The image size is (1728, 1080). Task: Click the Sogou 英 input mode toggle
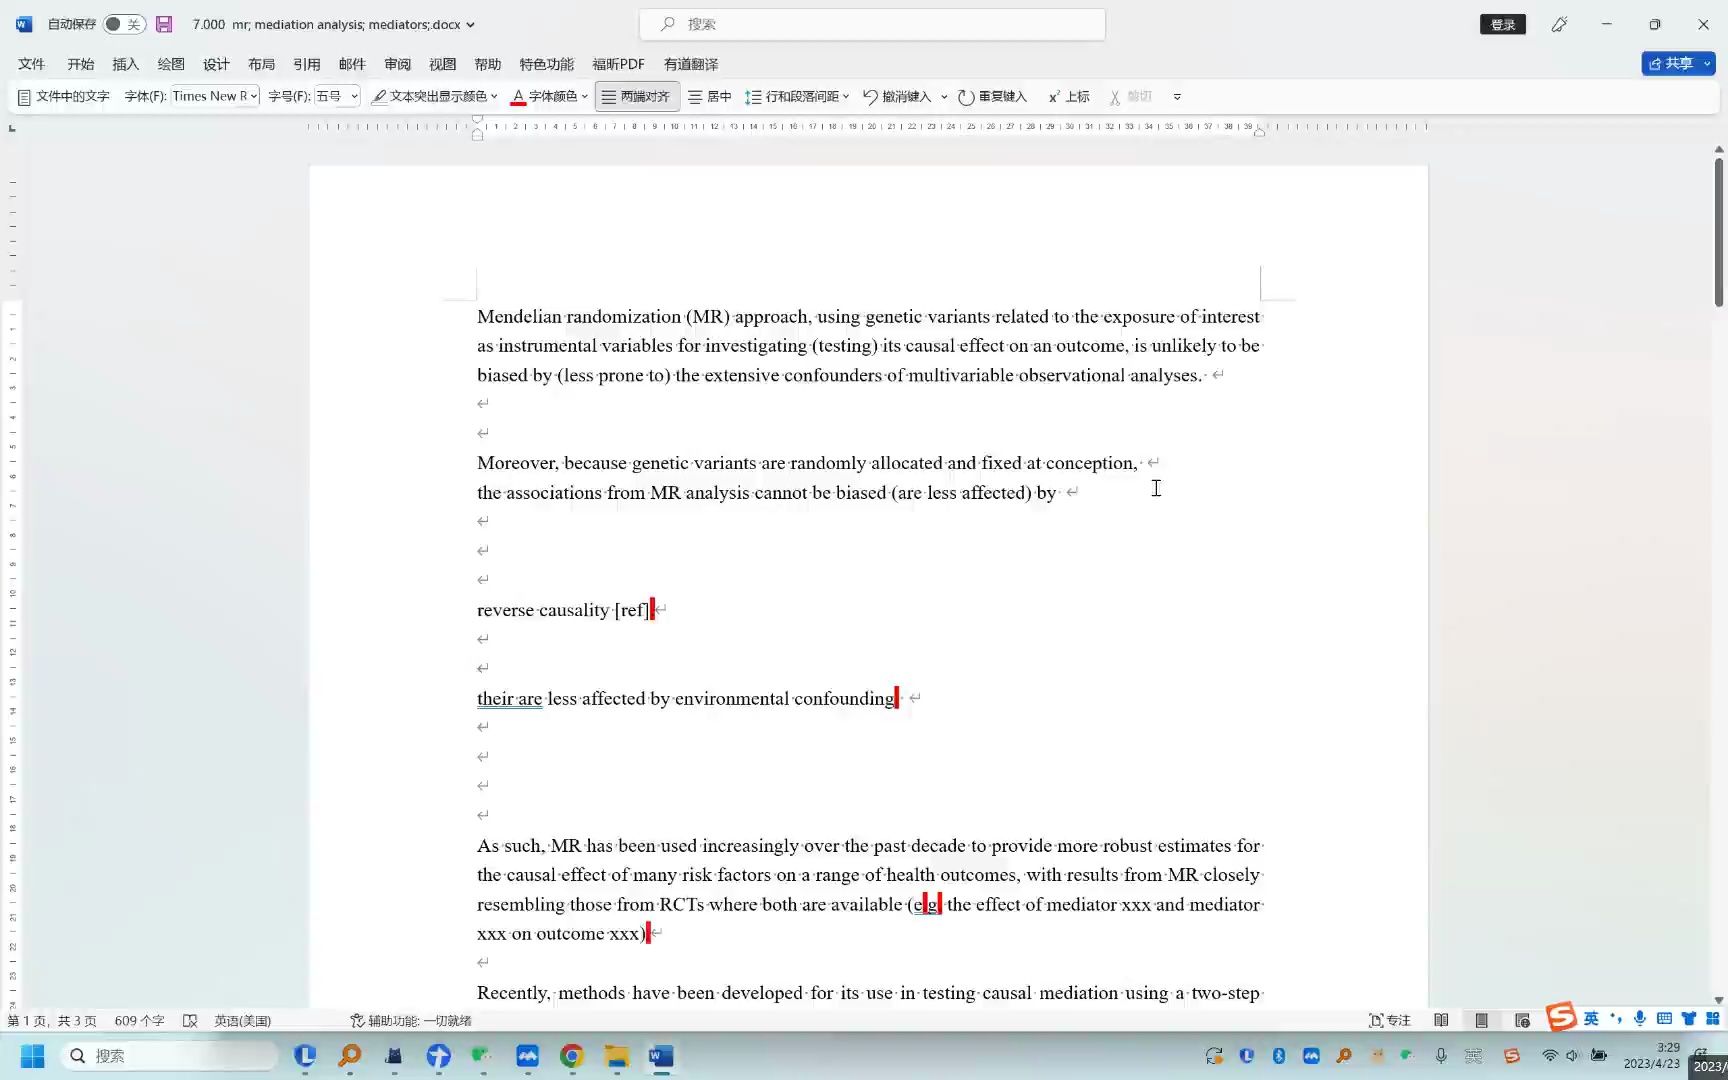pos(1591,1018)
